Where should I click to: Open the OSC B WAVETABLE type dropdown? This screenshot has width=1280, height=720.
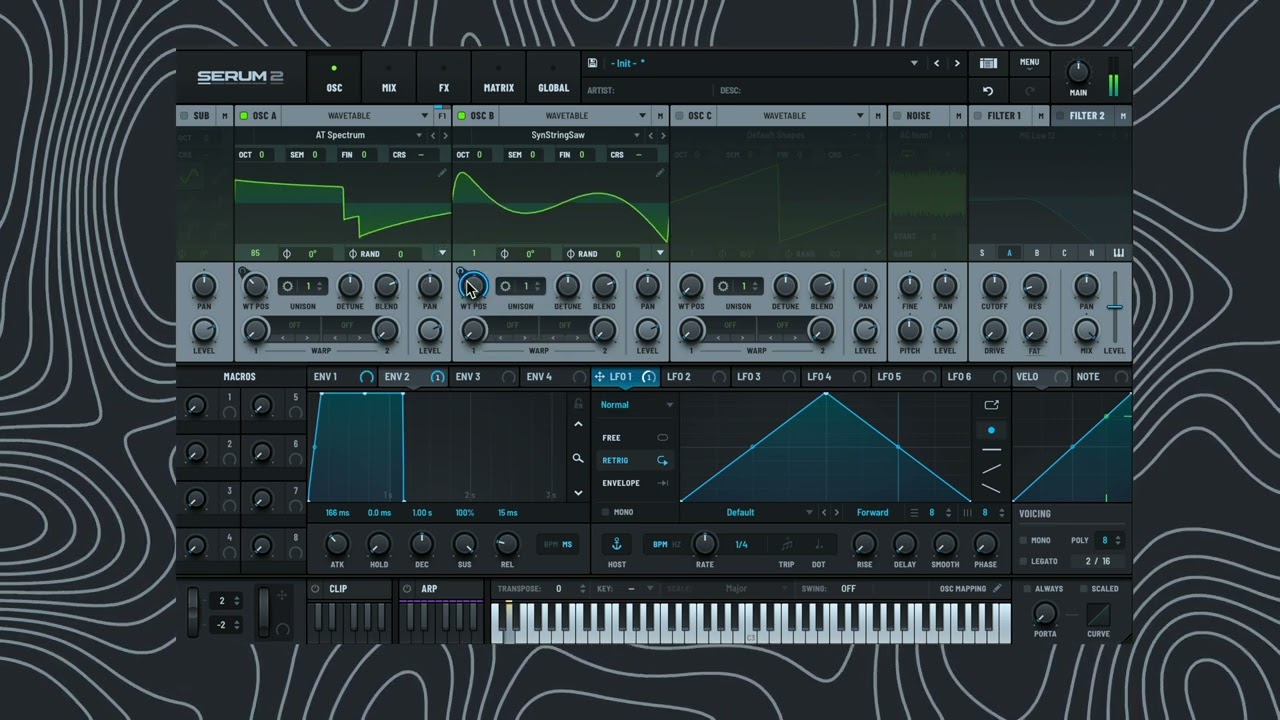(642, 116)
